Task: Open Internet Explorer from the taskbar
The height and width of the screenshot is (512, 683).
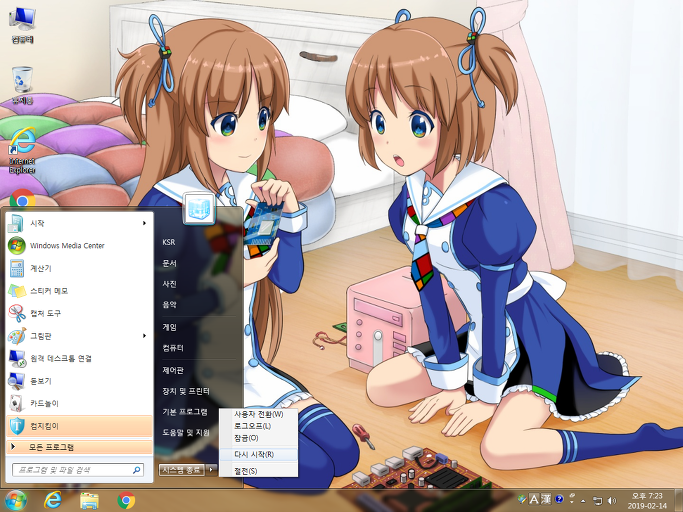Action: click(53, 500)
